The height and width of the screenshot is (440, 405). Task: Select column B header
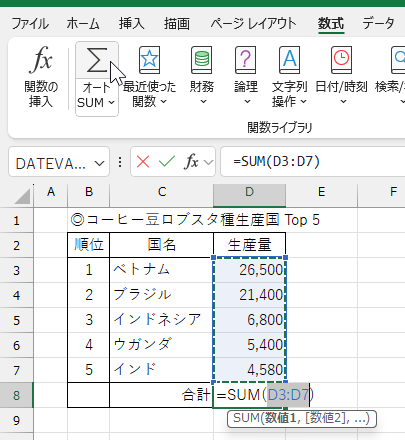89,195
